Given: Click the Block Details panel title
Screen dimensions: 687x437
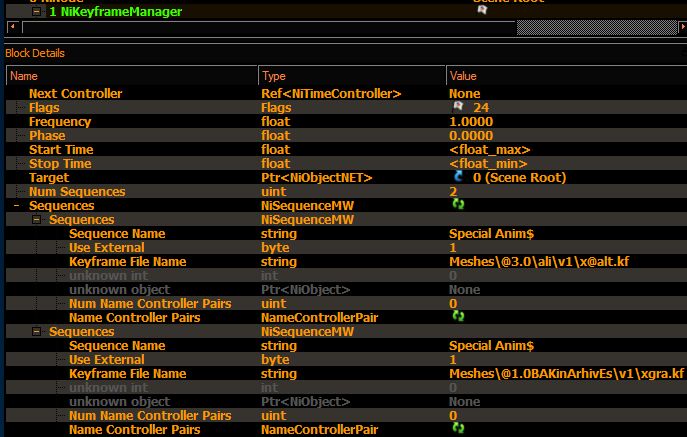Looking at the screenshot, I should 35,53.
